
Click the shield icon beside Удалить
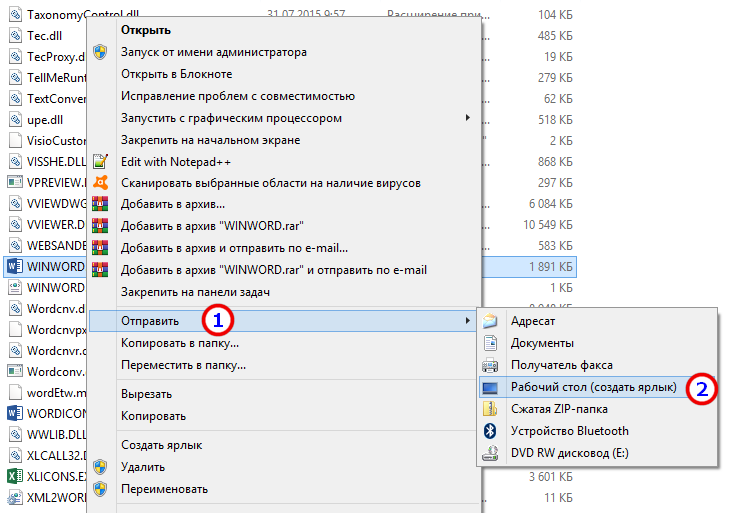click(100, 467)
